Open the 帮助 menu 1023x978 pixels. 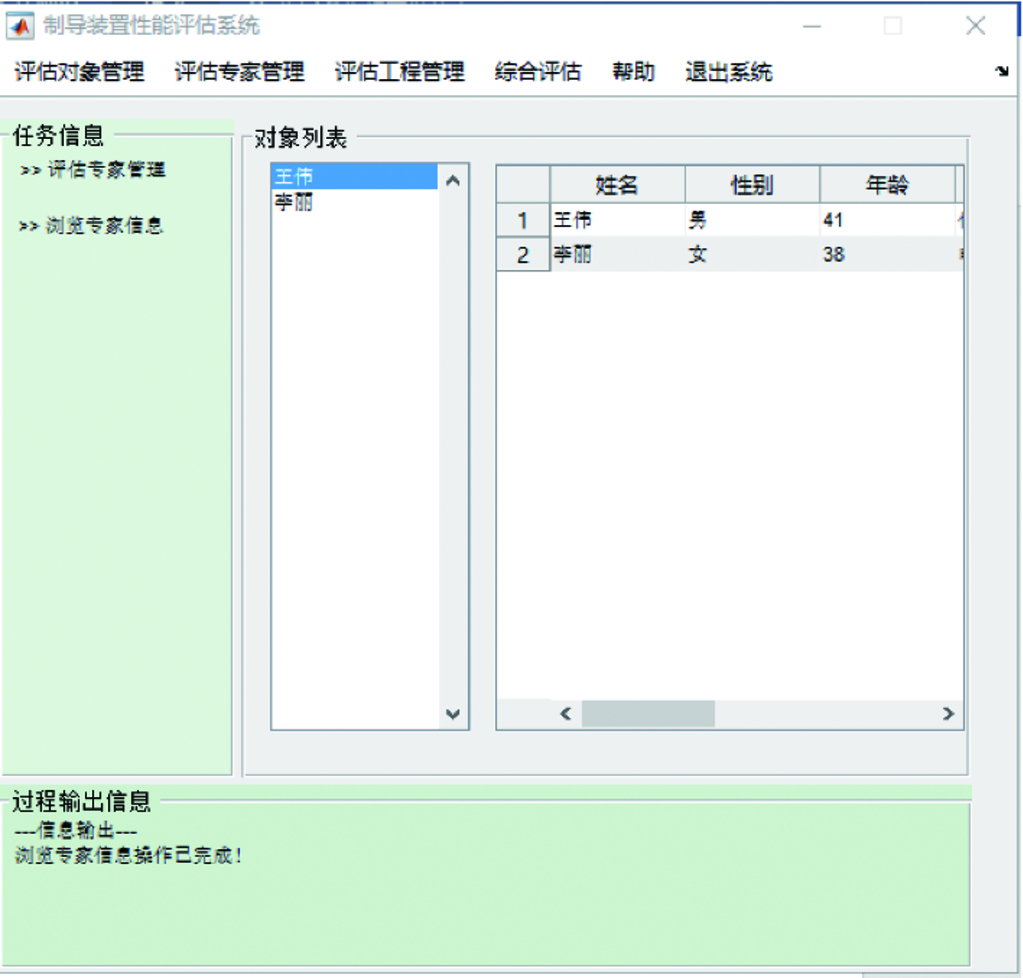tap(634, 72)
